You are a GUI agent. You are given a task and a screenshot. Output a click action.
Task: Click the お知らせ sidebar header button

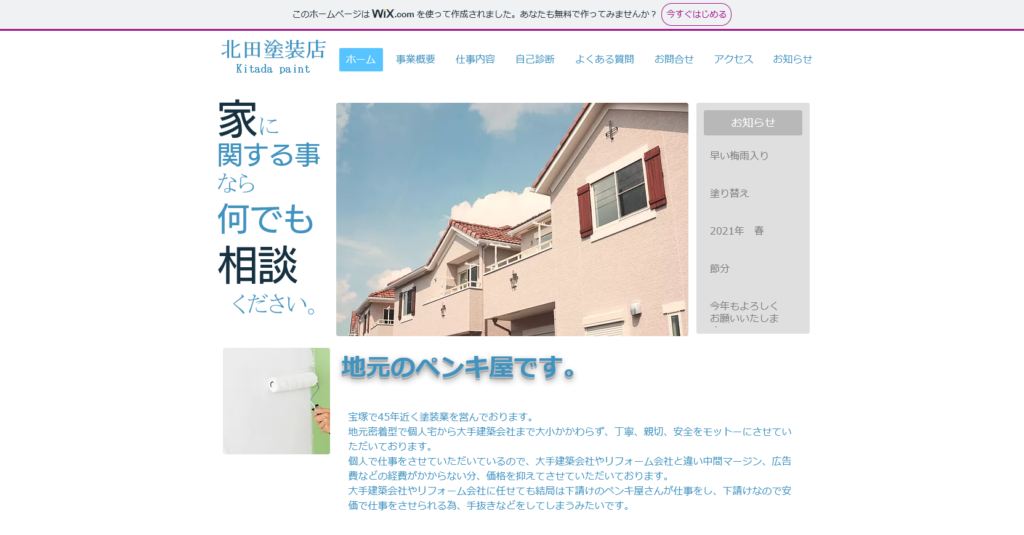[752, 122]
